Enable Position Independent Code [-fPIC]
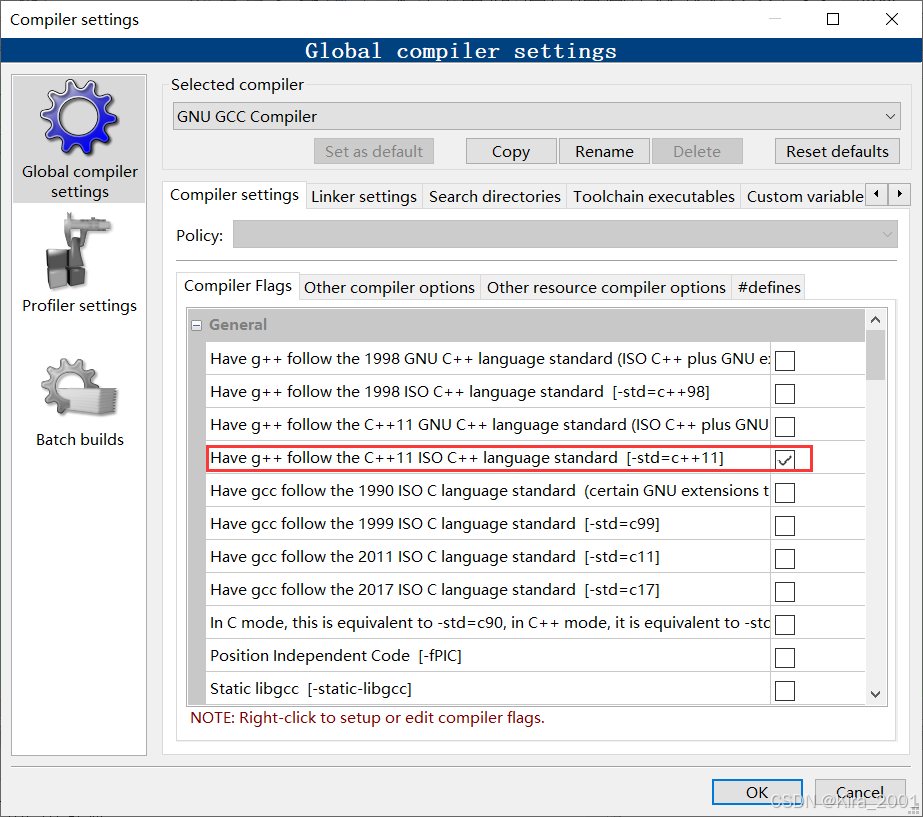Viewport: 923px width, 817px height. [x=784, y=656]
